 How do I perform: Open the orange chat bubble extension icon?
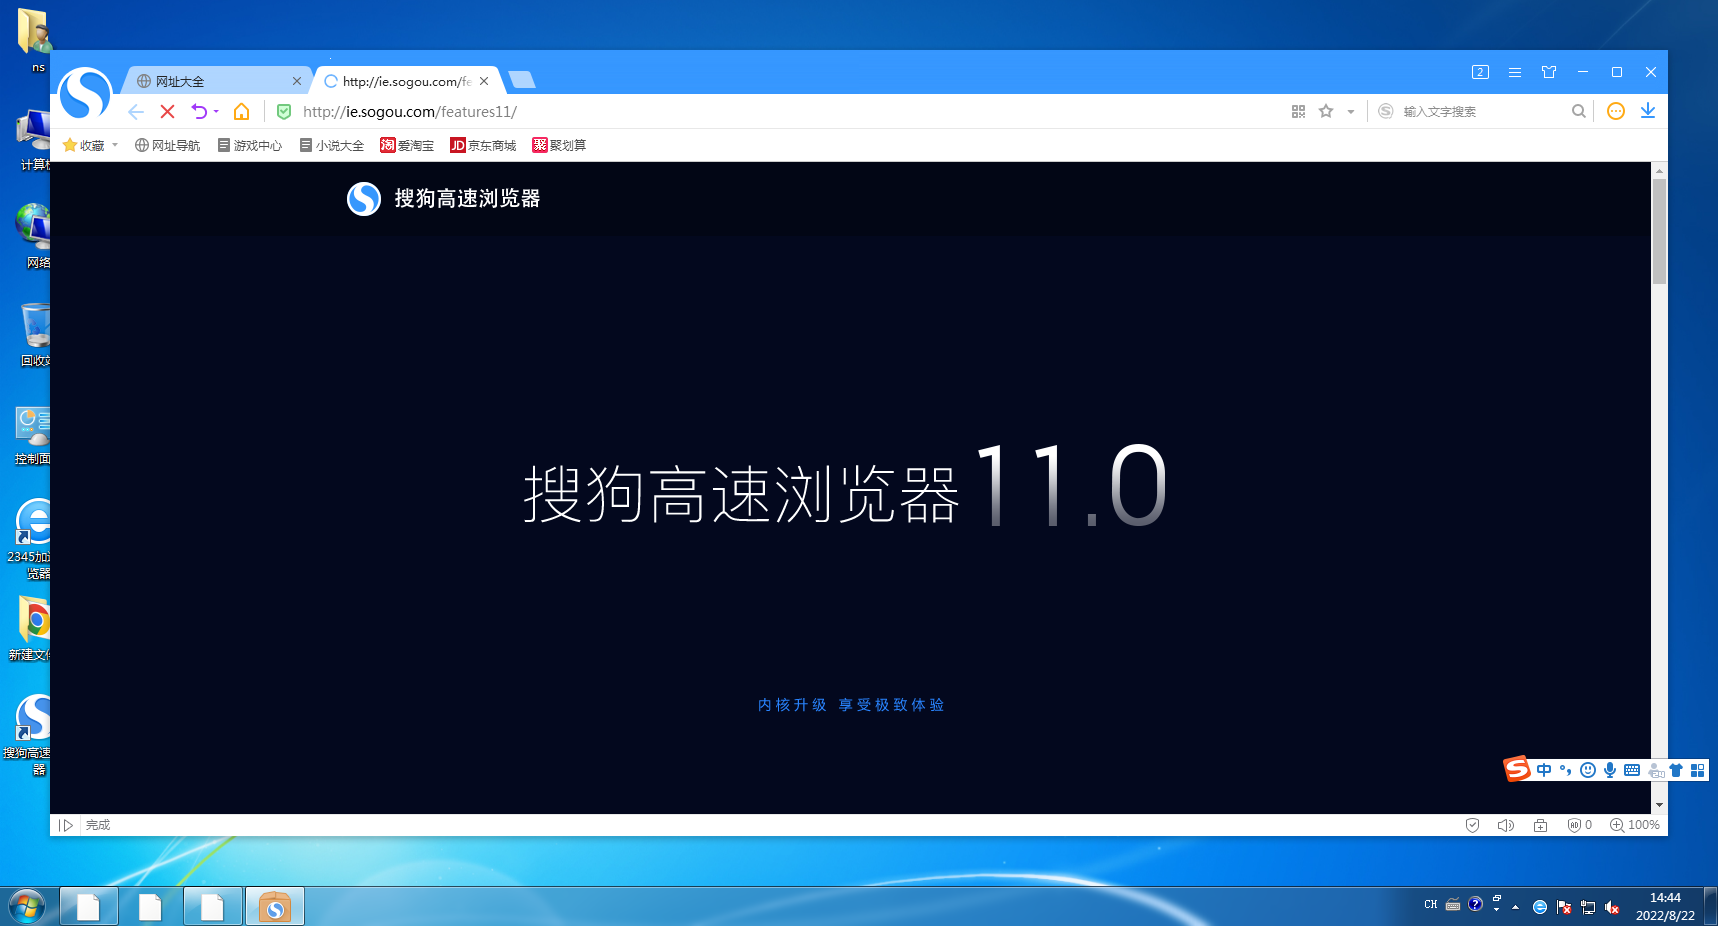coord(1616,111)
